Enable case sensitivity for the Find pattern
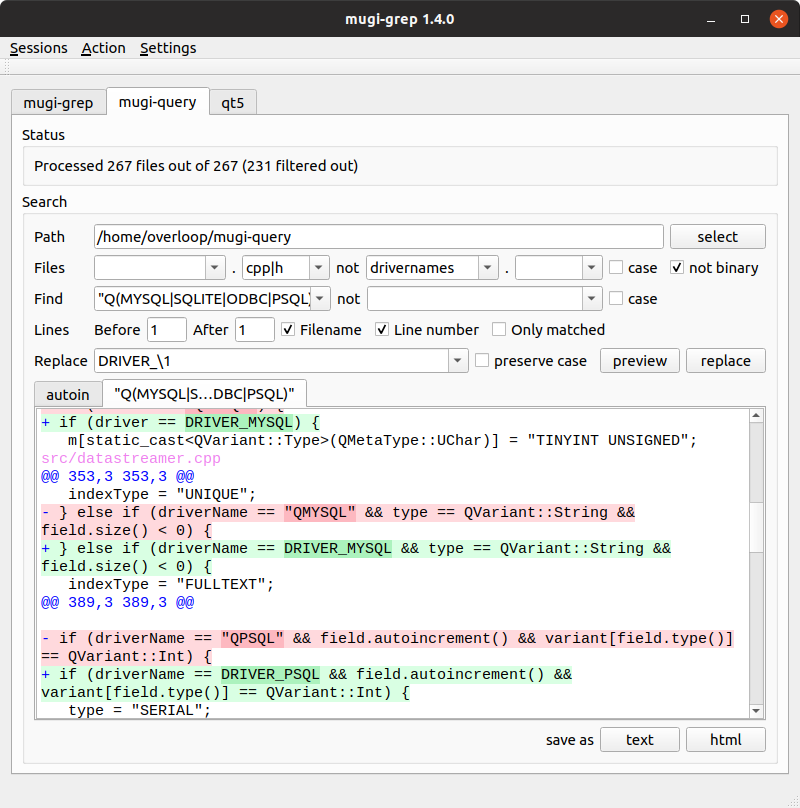This screenshot has height=808, width=800. coord(618,298)
